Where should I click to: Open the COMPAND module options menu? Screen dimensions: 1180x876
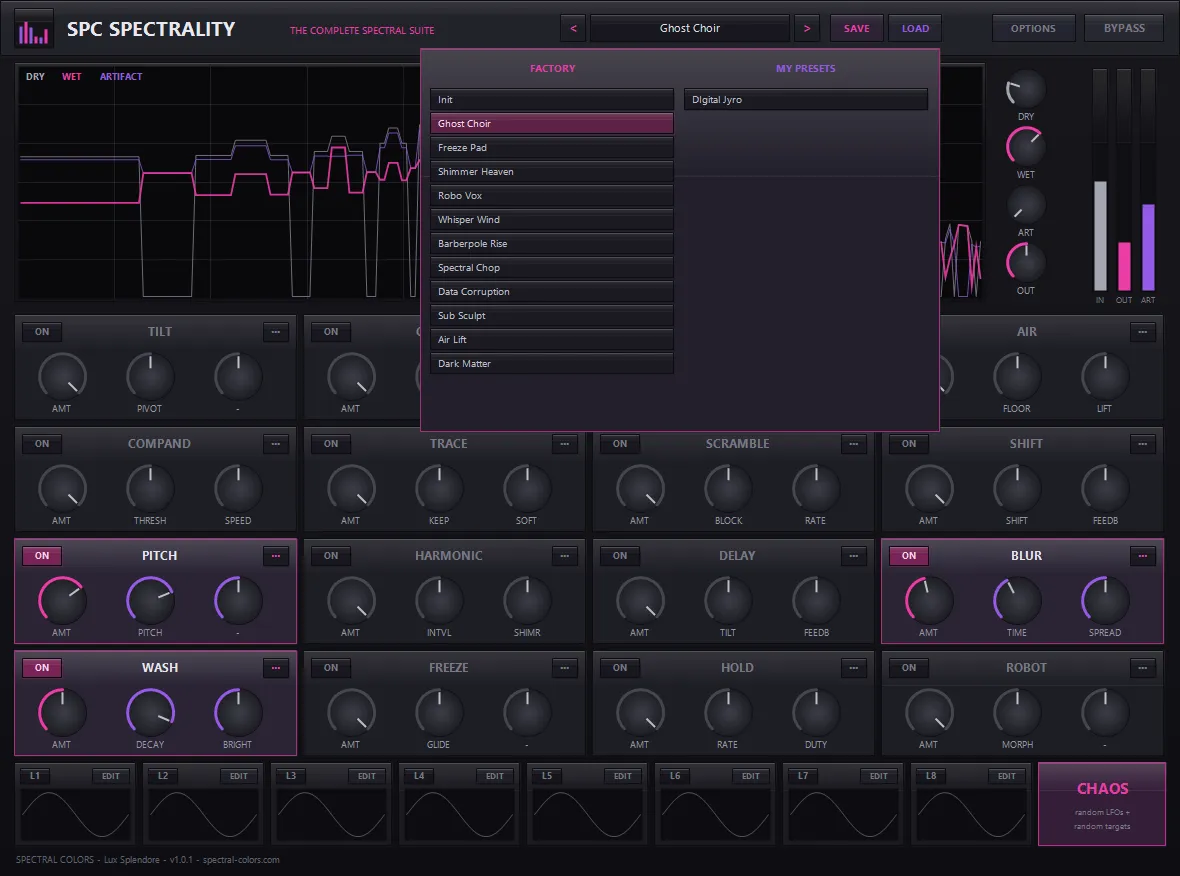(276, 444)
